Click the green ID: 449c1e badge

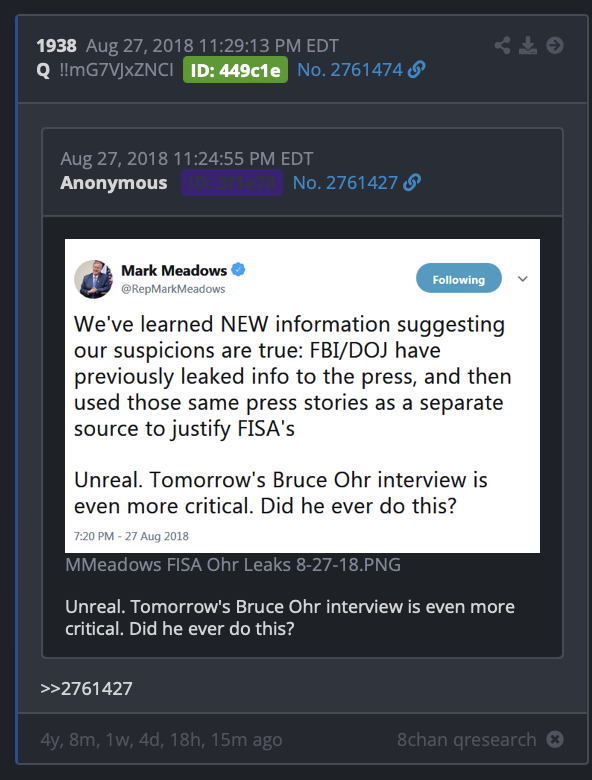(235, 70)
